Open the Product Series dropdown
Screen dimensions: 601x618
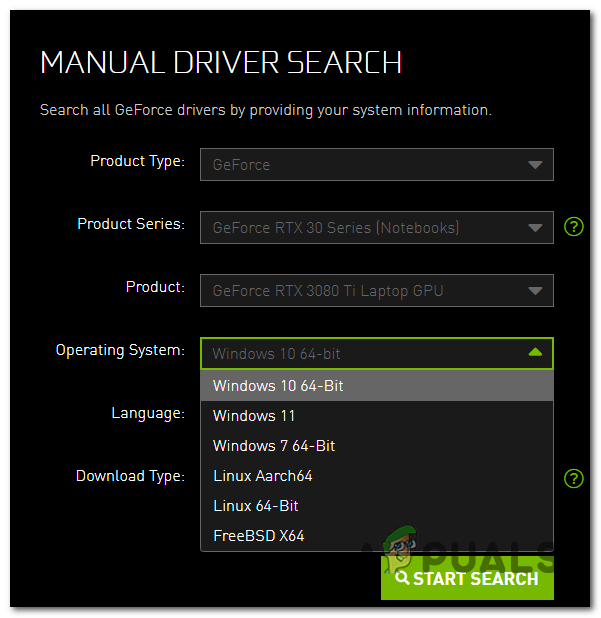376,227
